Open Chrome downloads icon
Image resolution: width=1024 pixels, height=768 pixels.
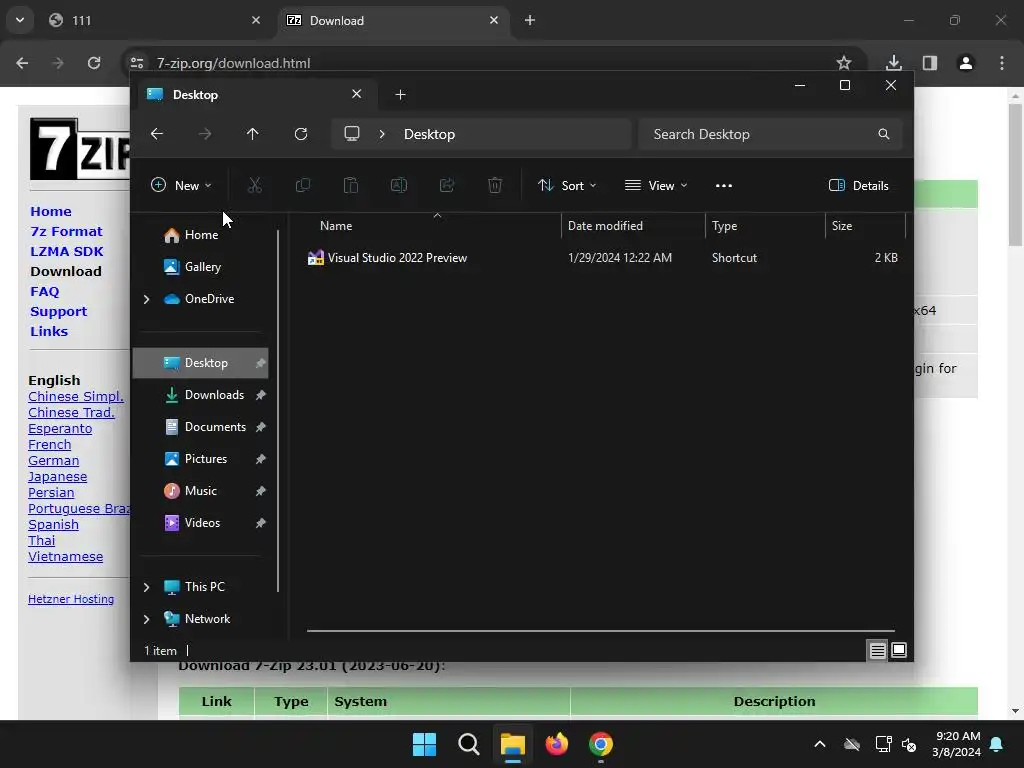[x=893, y=63]
